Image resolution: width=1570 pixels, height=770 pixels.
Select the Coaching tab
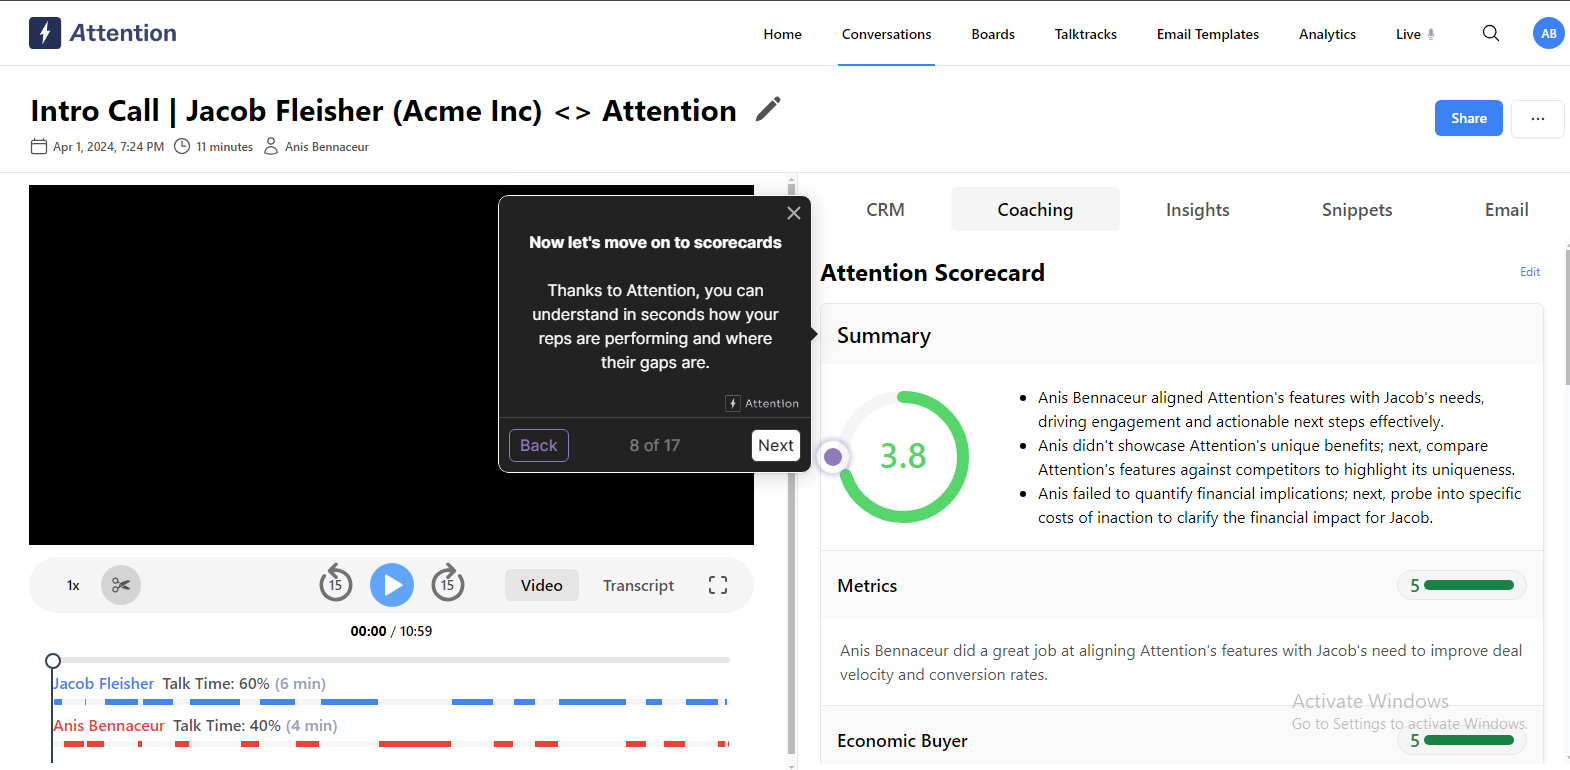click(1035, 209)
